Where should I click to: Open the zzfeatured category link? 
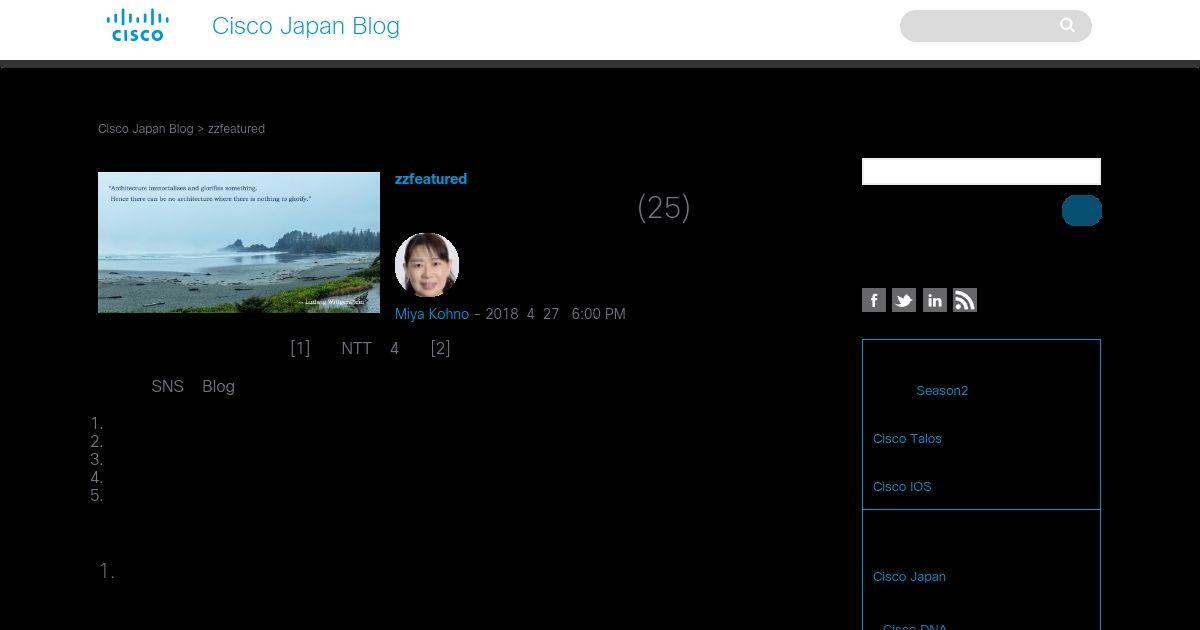[x=431, y=179]
